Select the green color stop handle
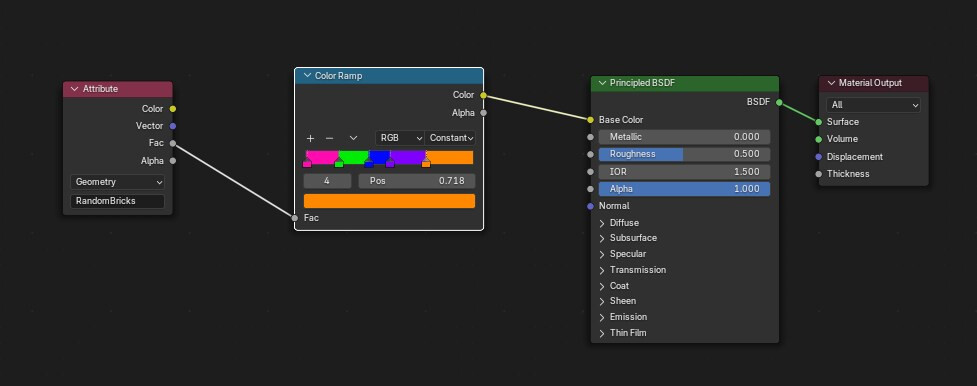 pos(339,163)
